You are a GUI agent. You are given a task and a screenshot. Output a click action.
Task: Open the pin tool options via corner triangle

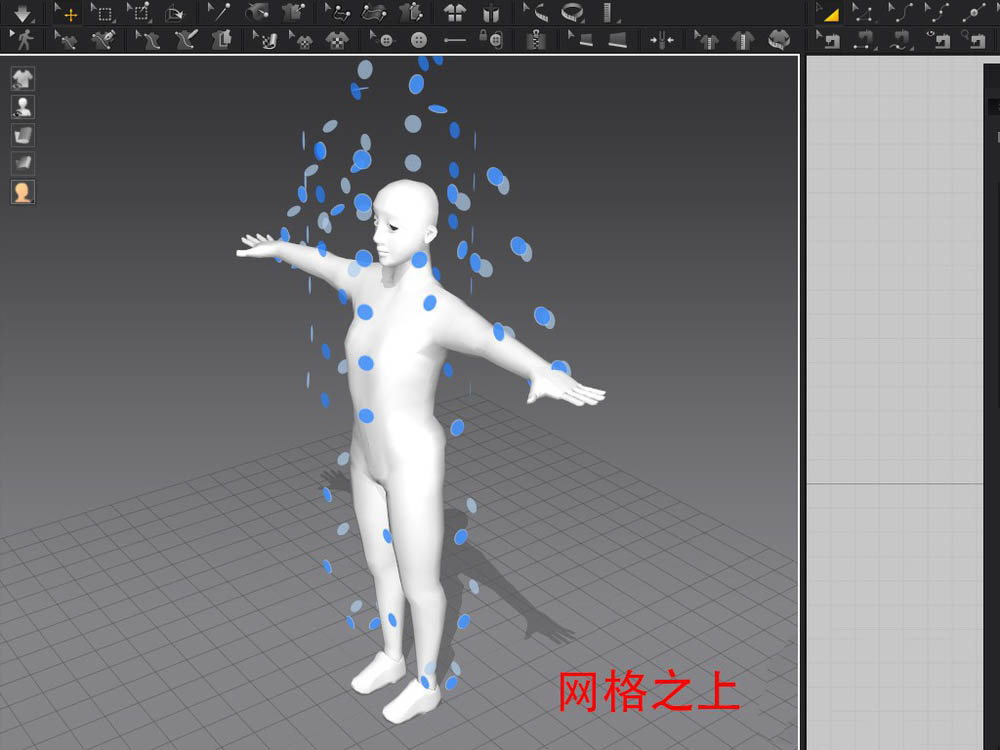pyautogui.click(x=232, y=24)
